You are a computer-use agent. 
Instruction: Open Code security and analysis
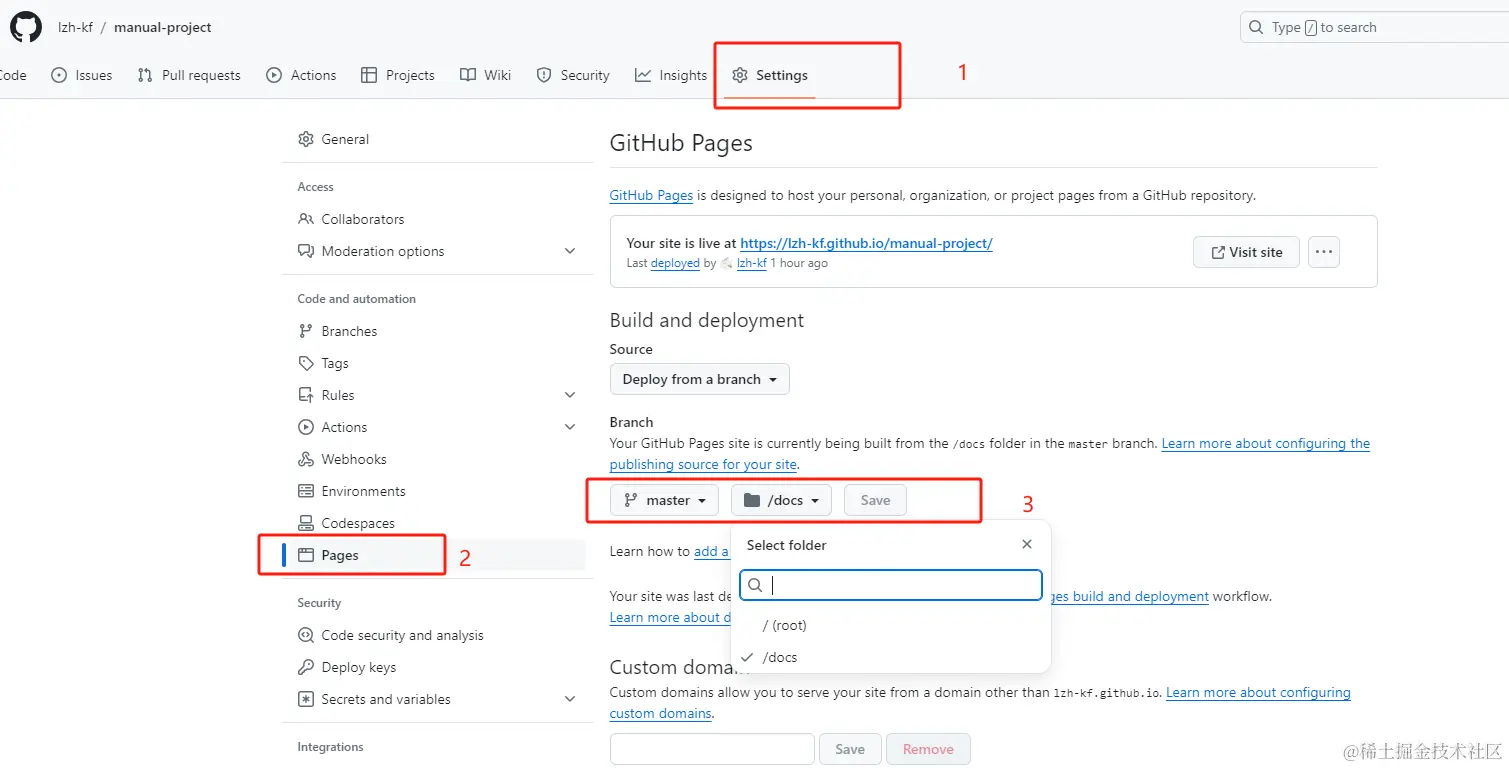click(402, 635)
